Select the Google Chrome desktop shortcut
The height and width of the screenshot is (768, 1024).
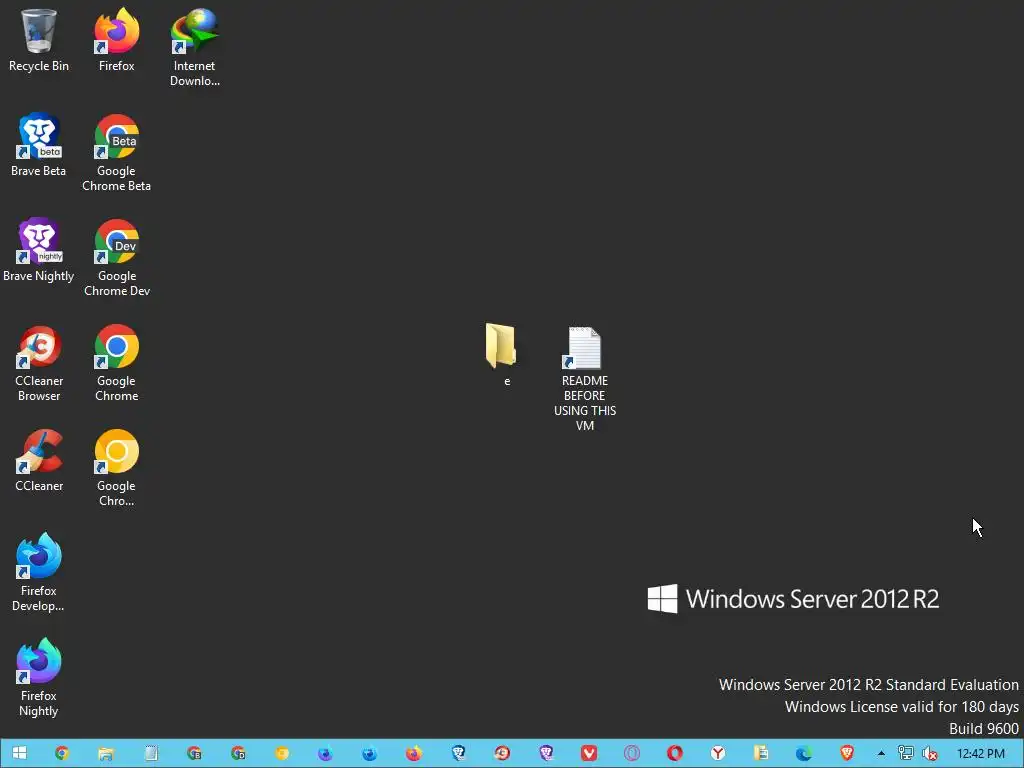coord(116,362)
